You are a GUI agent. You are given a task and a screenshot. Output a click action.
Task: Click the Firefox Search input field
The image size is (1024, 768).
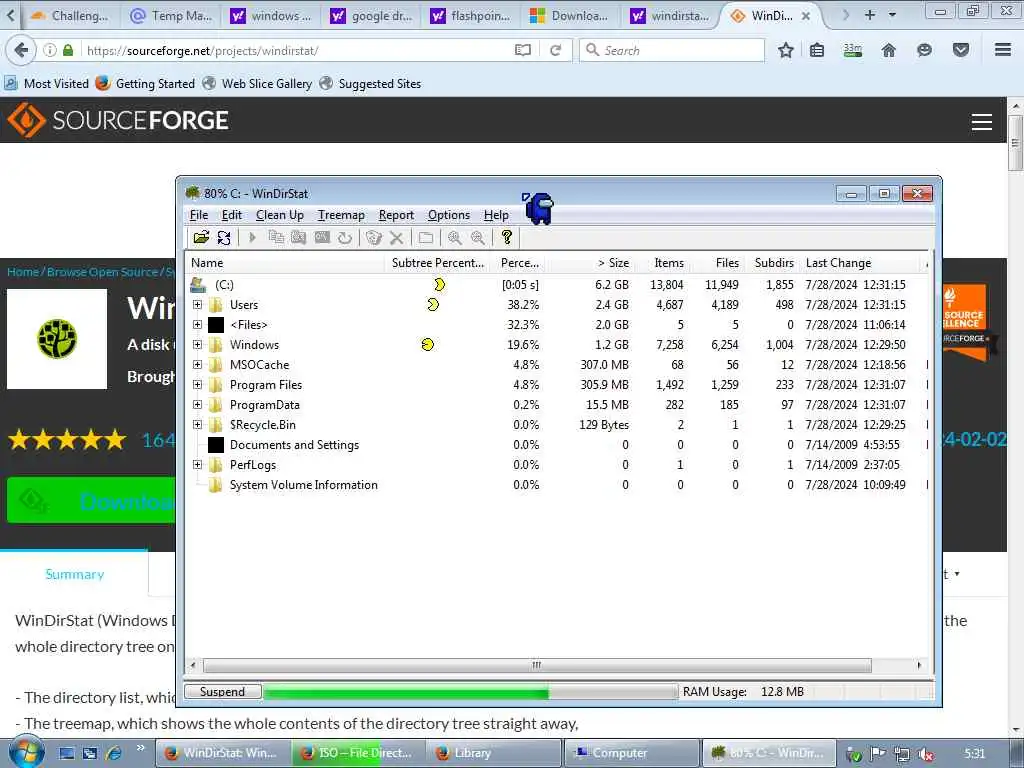pyautogui.click(x=671, y=50)
